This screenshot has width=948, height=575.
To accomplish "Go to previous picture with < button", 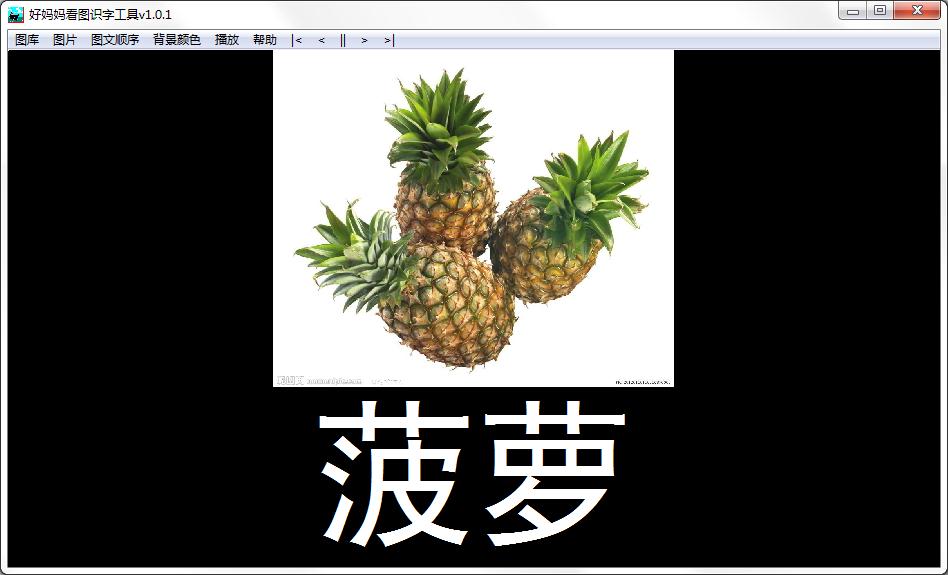I will [321, 40].
